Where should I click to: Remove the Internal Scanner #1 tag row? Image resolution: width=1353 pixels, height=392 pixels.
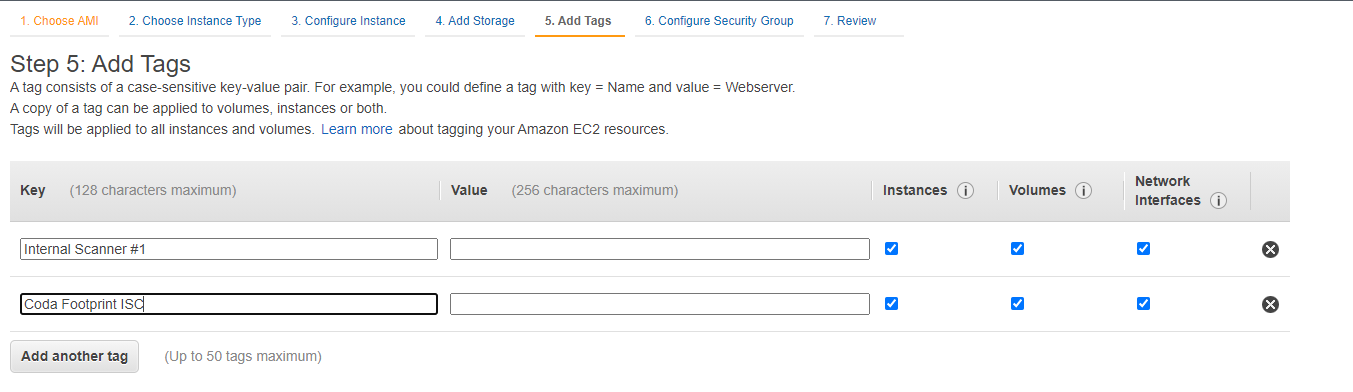1270,249
